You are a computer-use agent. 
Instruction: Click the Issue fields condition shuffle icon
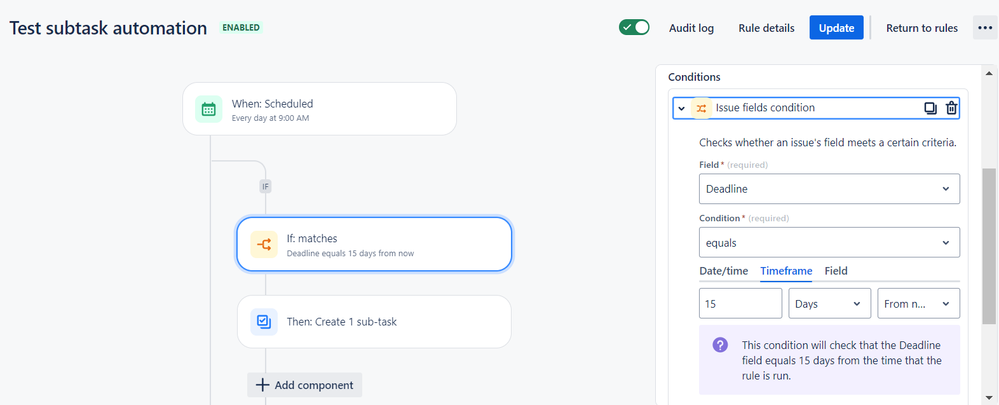(701, 108)
